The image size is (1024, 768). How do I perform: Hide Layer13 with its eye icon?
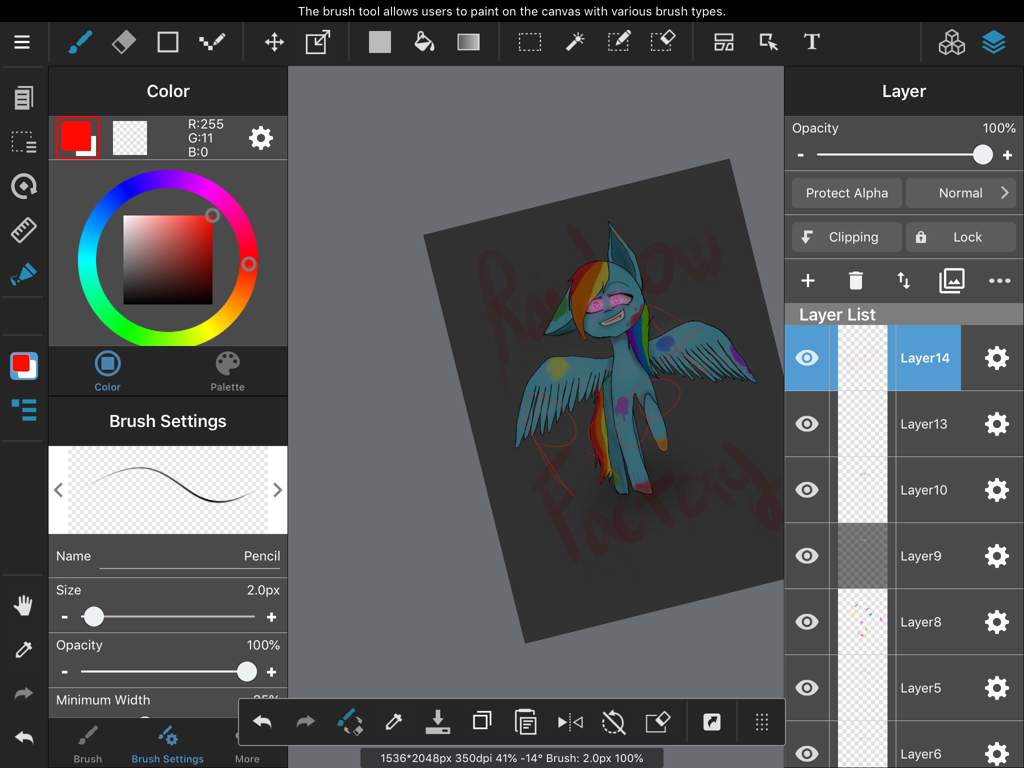click(x=807, y=424)
